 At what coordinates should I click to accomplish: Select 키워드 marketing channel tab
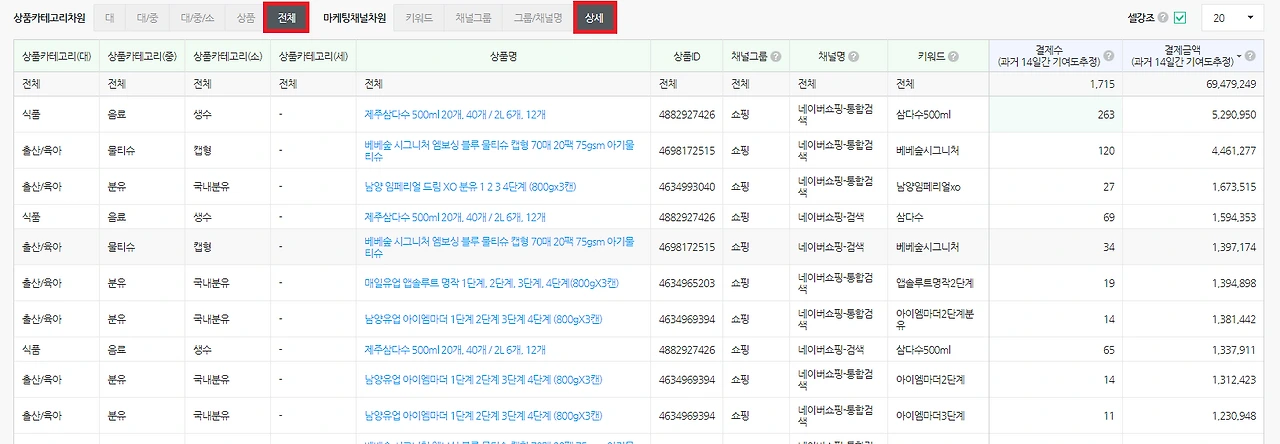point(419,18)
